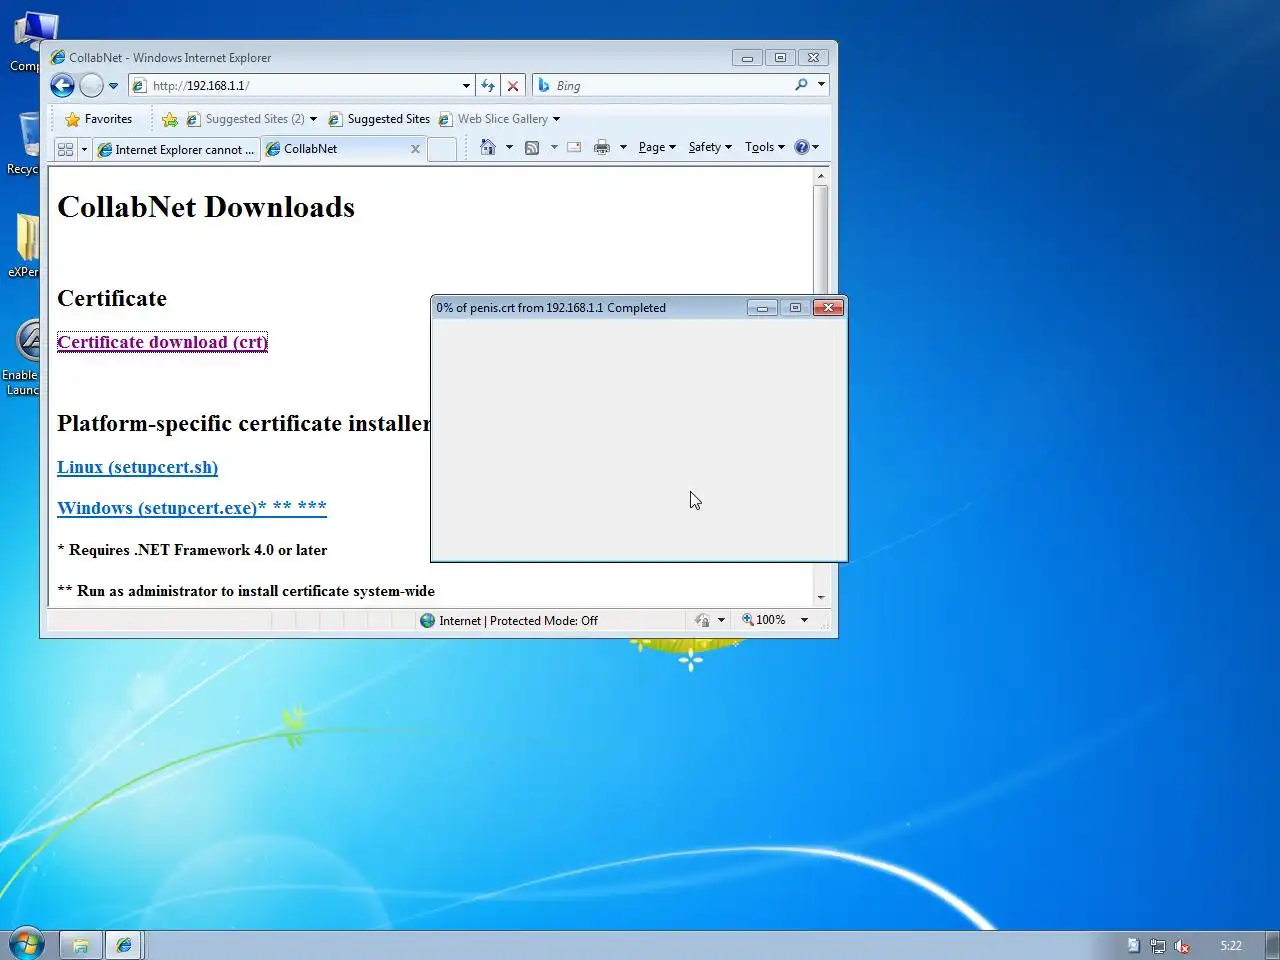Click the Home page icon

pos(487,147)
